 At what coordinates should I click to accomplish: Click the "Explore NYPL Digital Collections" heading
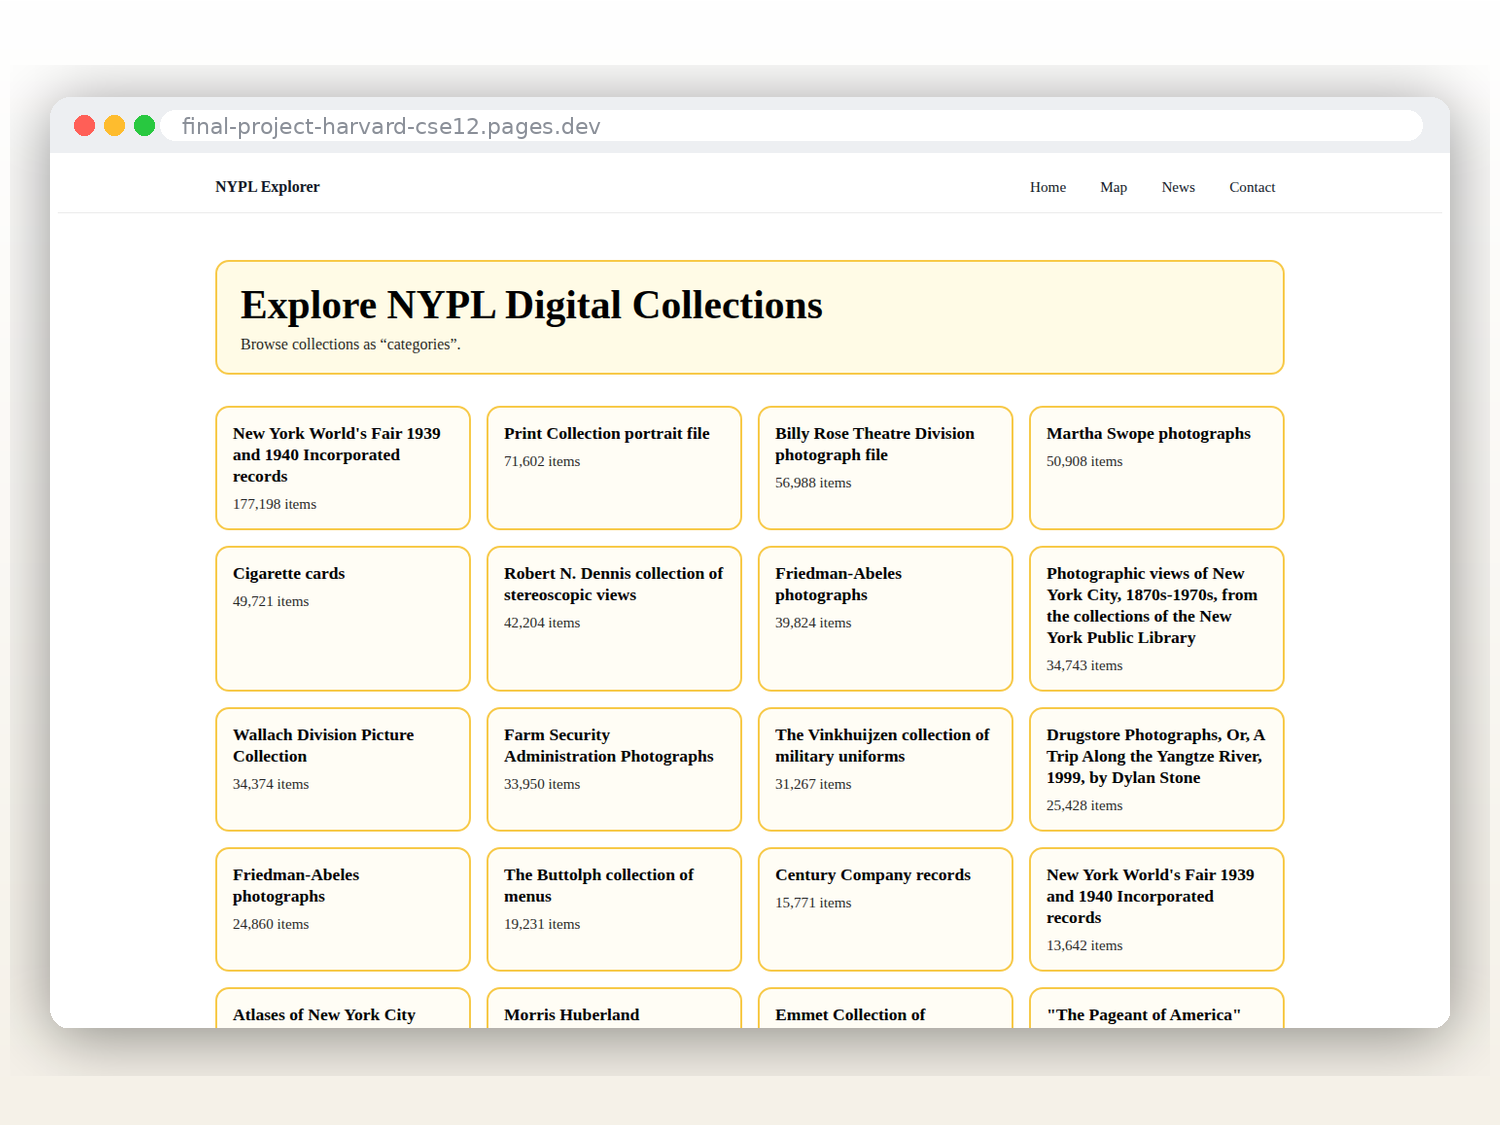[531, 305]
